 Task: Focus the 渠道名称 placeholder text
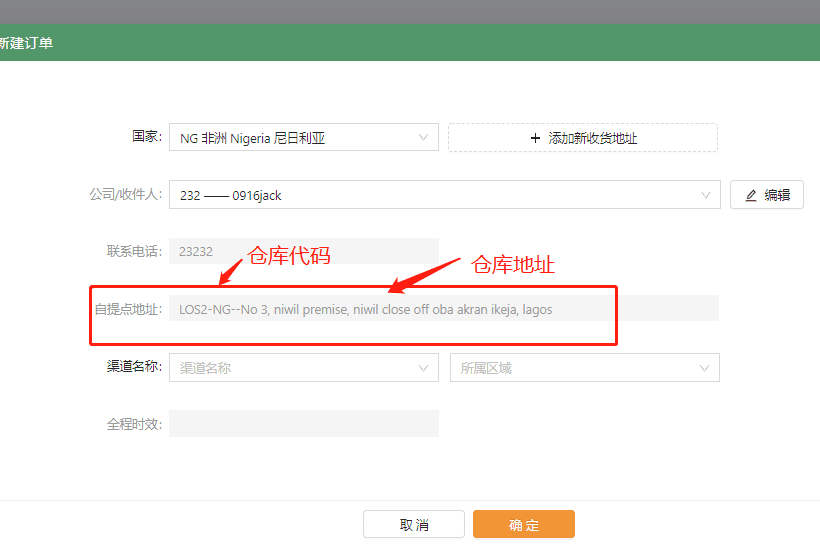coord(206,368)
